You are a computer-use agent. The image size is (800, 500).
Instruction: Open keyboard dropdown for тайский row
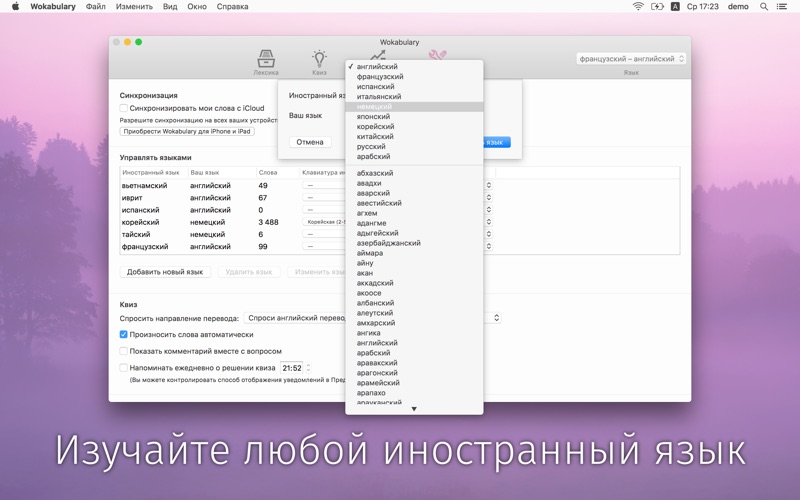pos(397,234)
